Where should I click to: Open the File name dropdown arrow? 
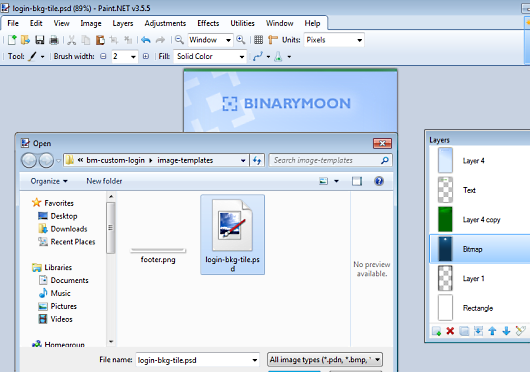coord(255,360)
